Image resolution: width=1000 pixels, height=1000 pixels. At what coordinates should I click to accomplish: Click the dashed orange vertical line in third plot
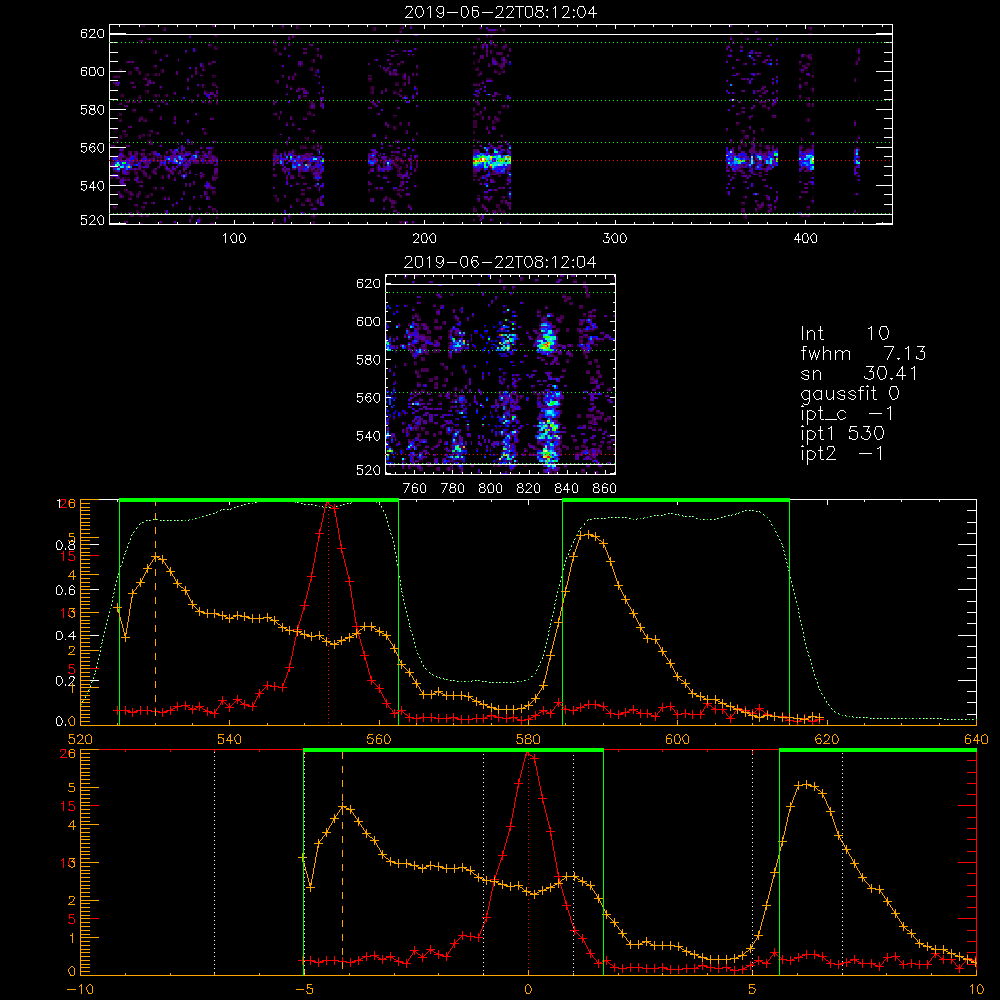pos(156,612)
